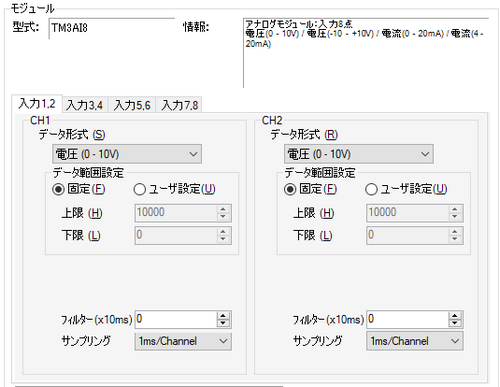
Task: Click the 情報 module description box
Action: pos(366,53)
